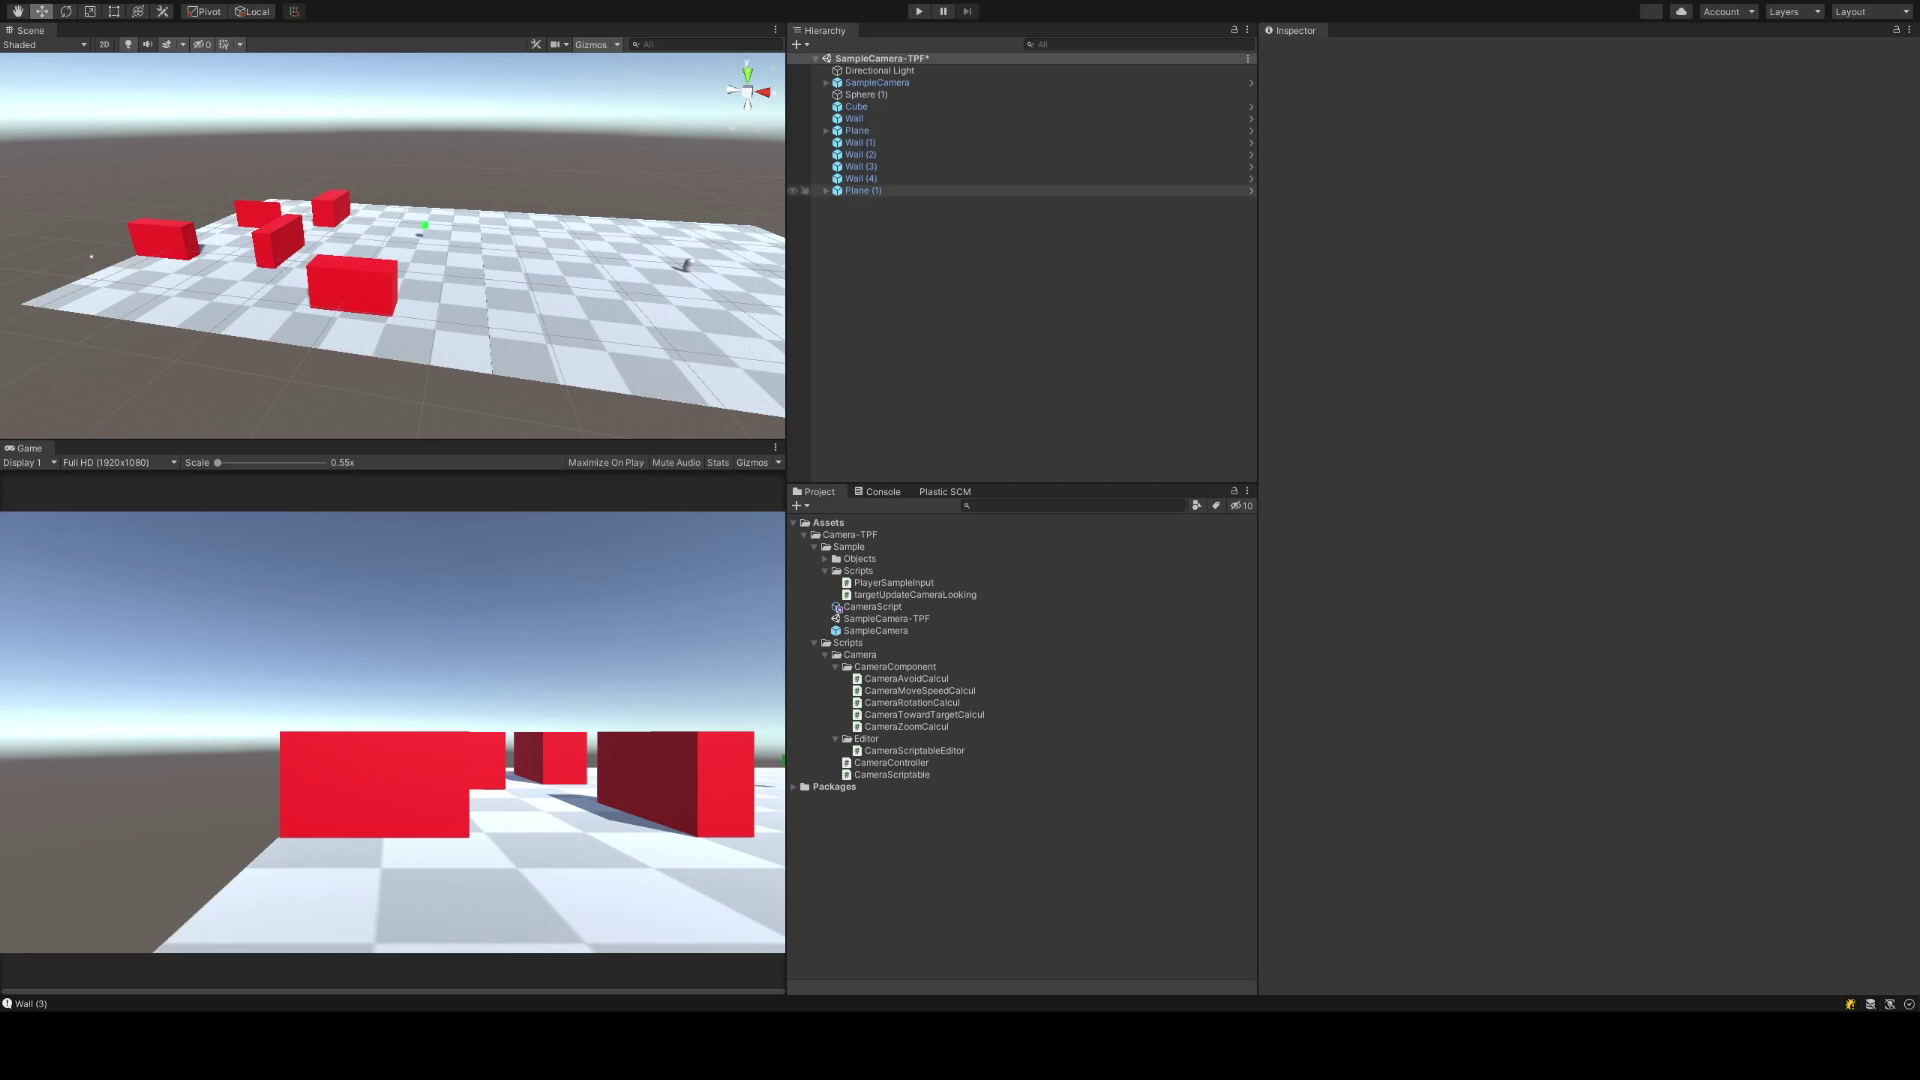Select Cube in Hierarchy
This screenshot has height=1080, width=1920.
click(x=856, y=107)
